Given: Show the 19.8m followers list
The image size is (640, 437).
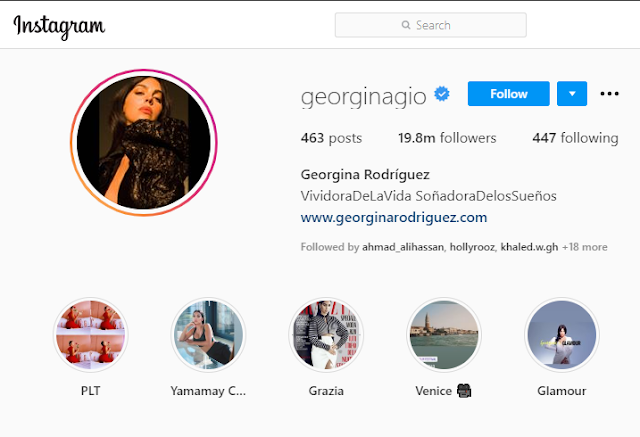Looking at the screenshot, I should click(447, 138).
